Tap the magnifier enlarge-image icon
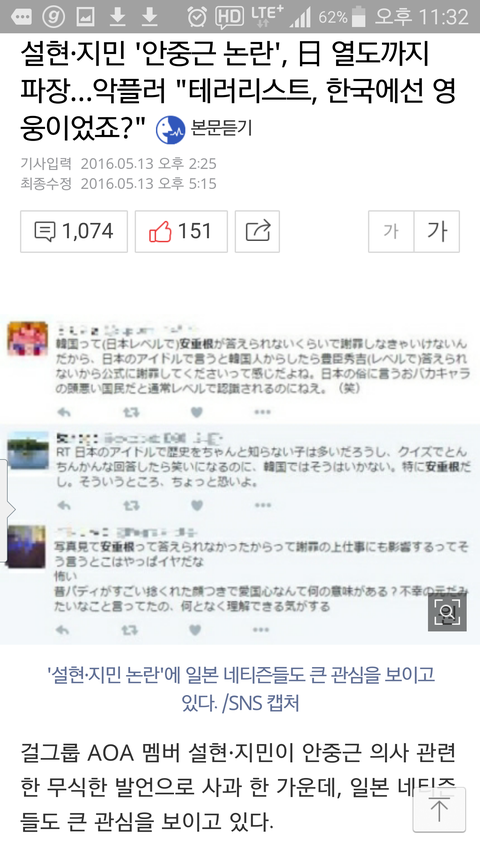The image size is (480, 853). 447,612
